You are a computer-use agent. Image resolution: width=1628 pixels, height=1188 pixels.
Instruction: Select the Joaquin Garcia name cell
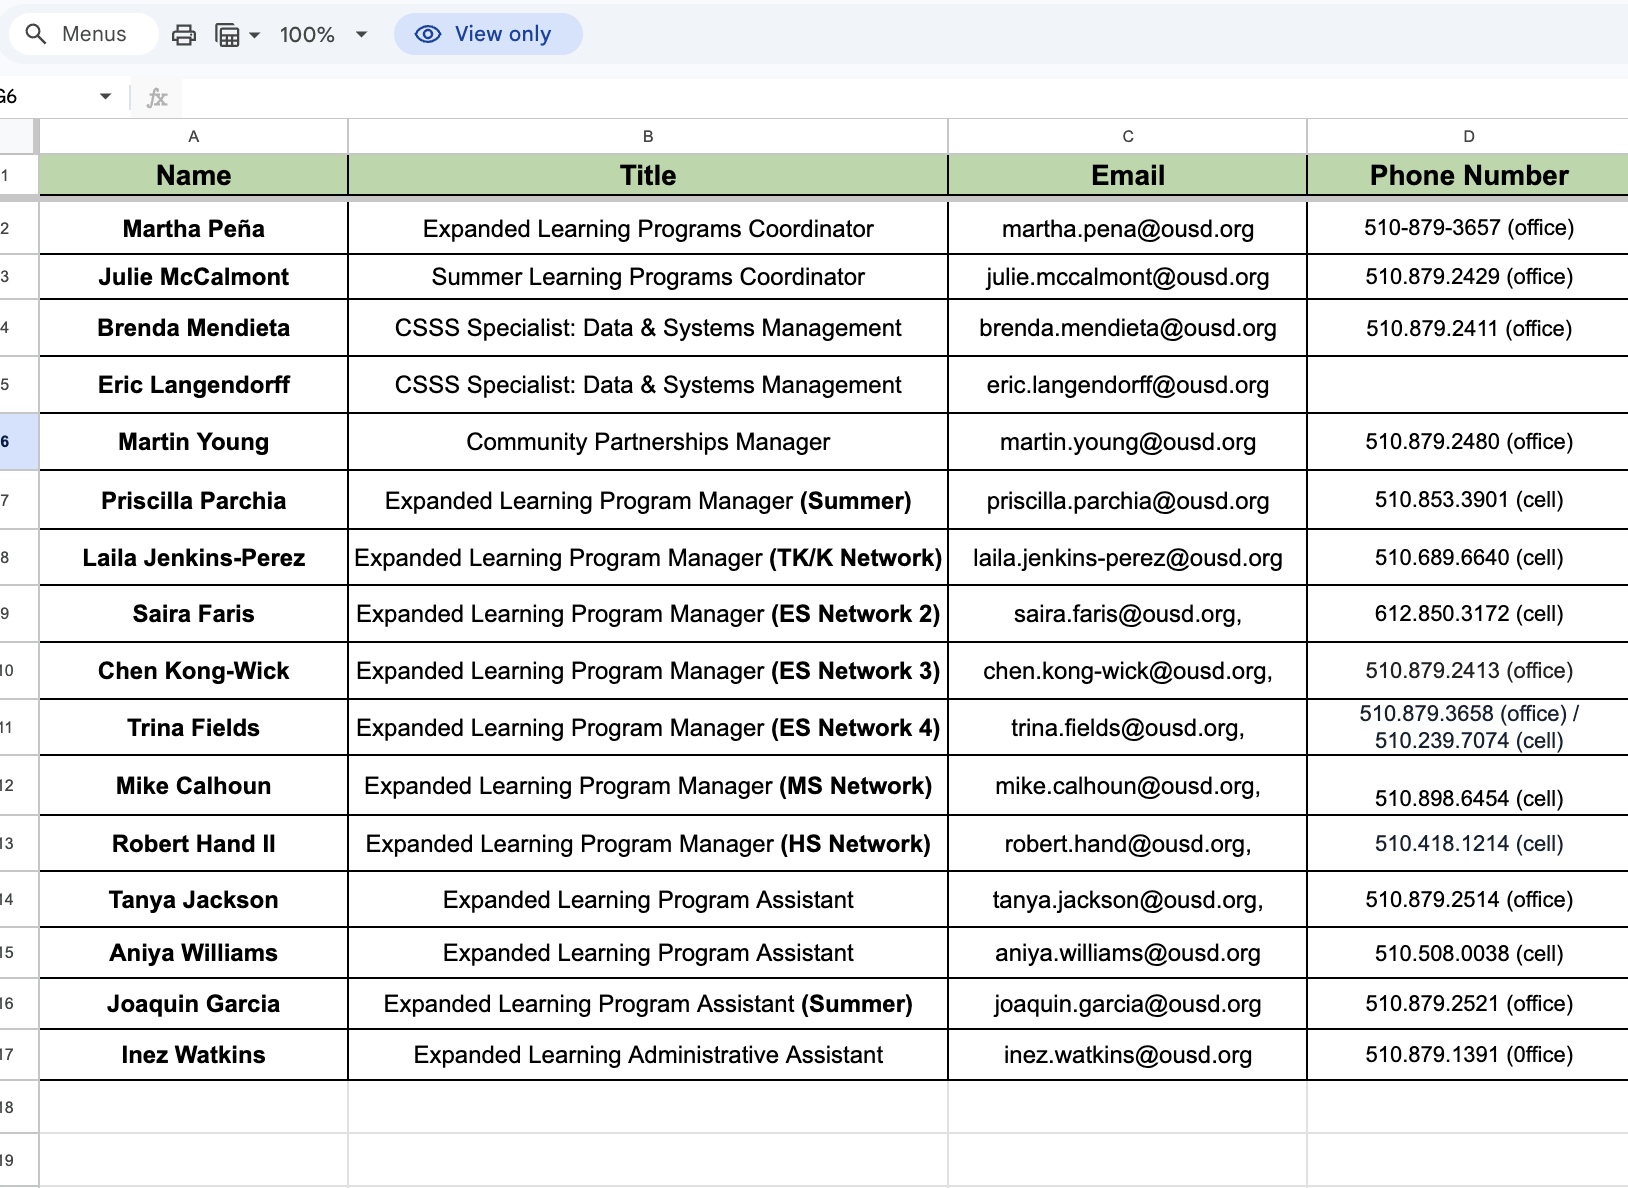point(194,1004)
